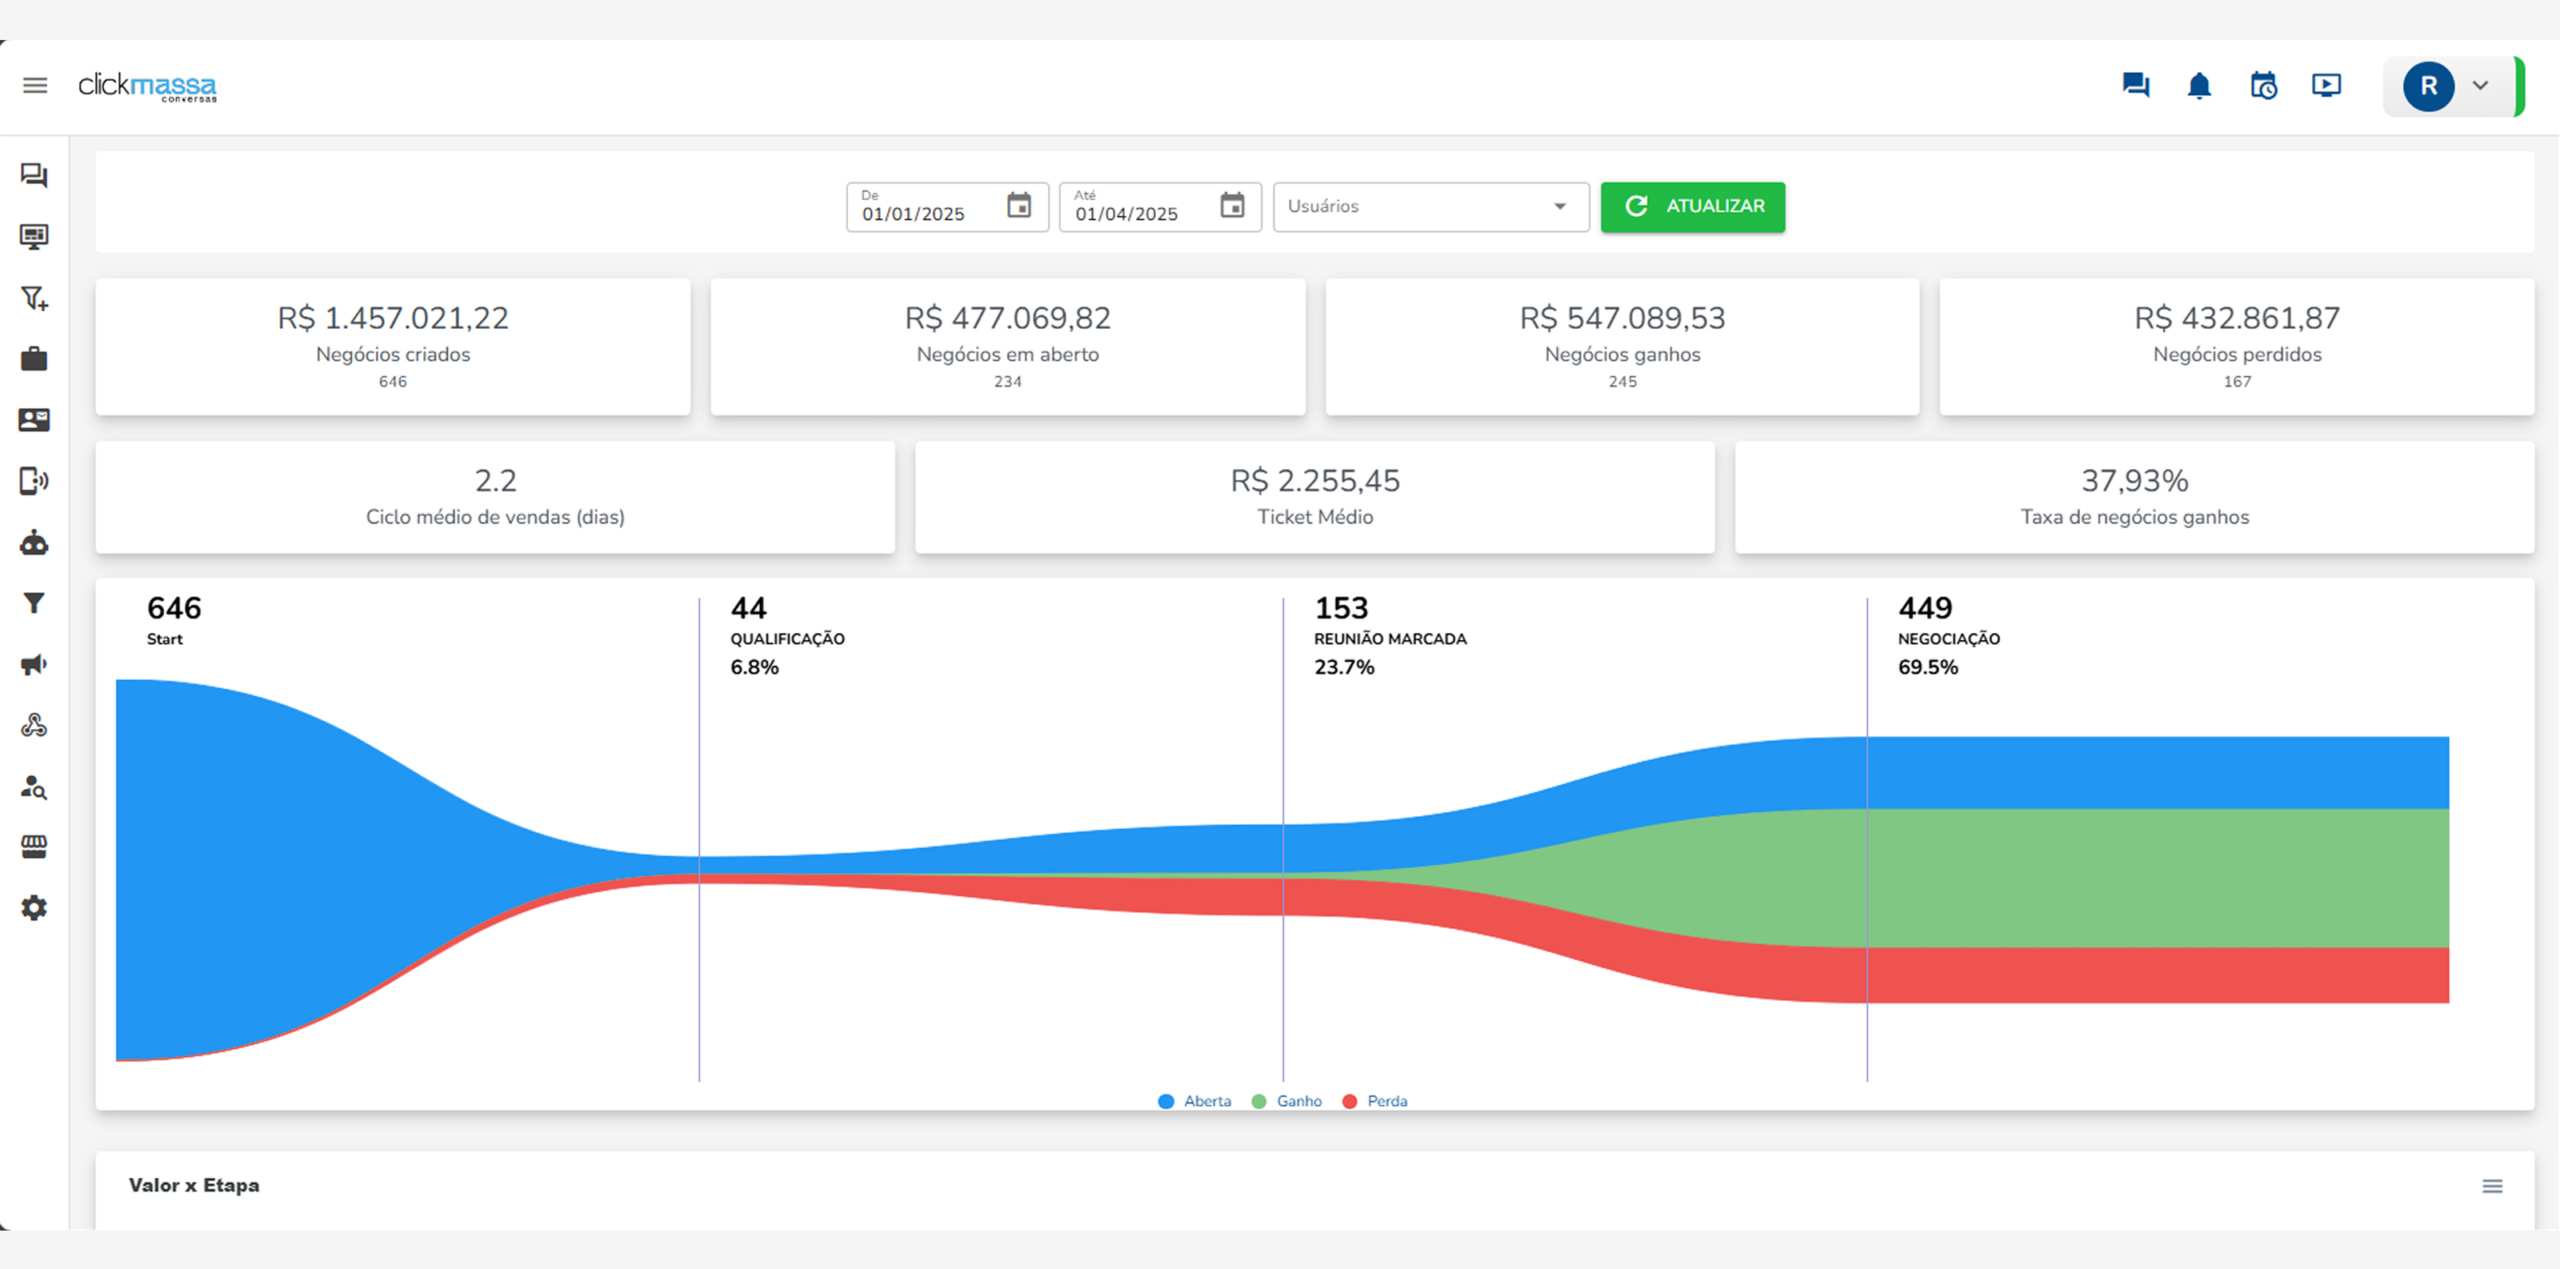2560x1269 pixels.
Task: Click the ATUALIZAR button
Action: click(1692, 207)
